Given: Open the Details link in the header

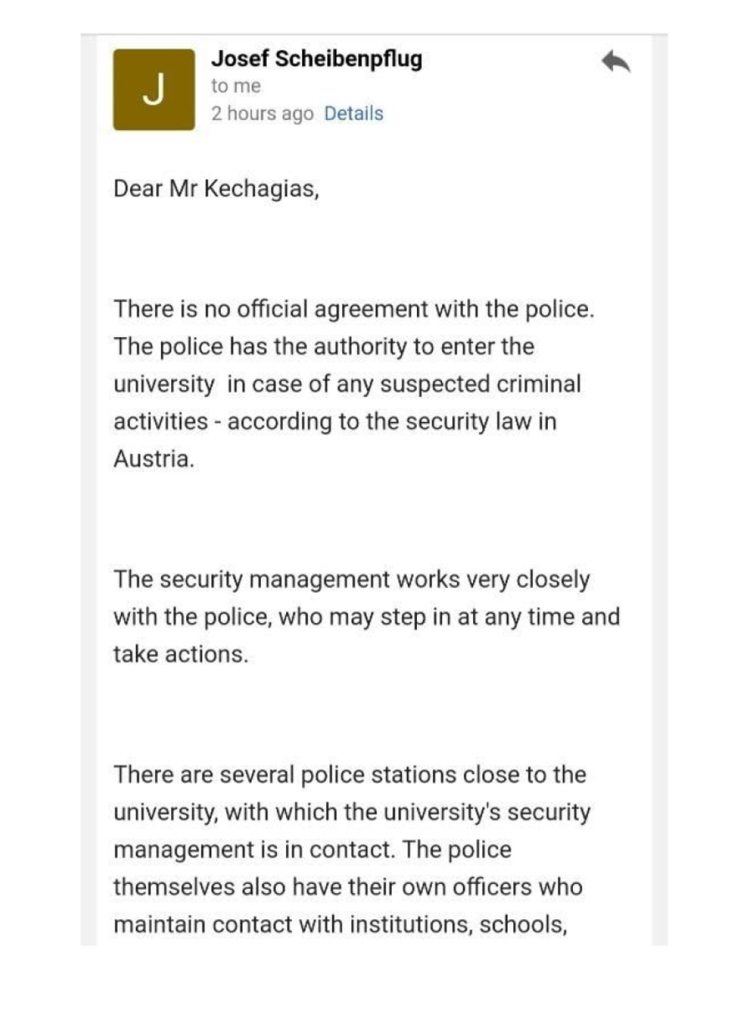Looking at the screenshot, I should pos(353,114).
